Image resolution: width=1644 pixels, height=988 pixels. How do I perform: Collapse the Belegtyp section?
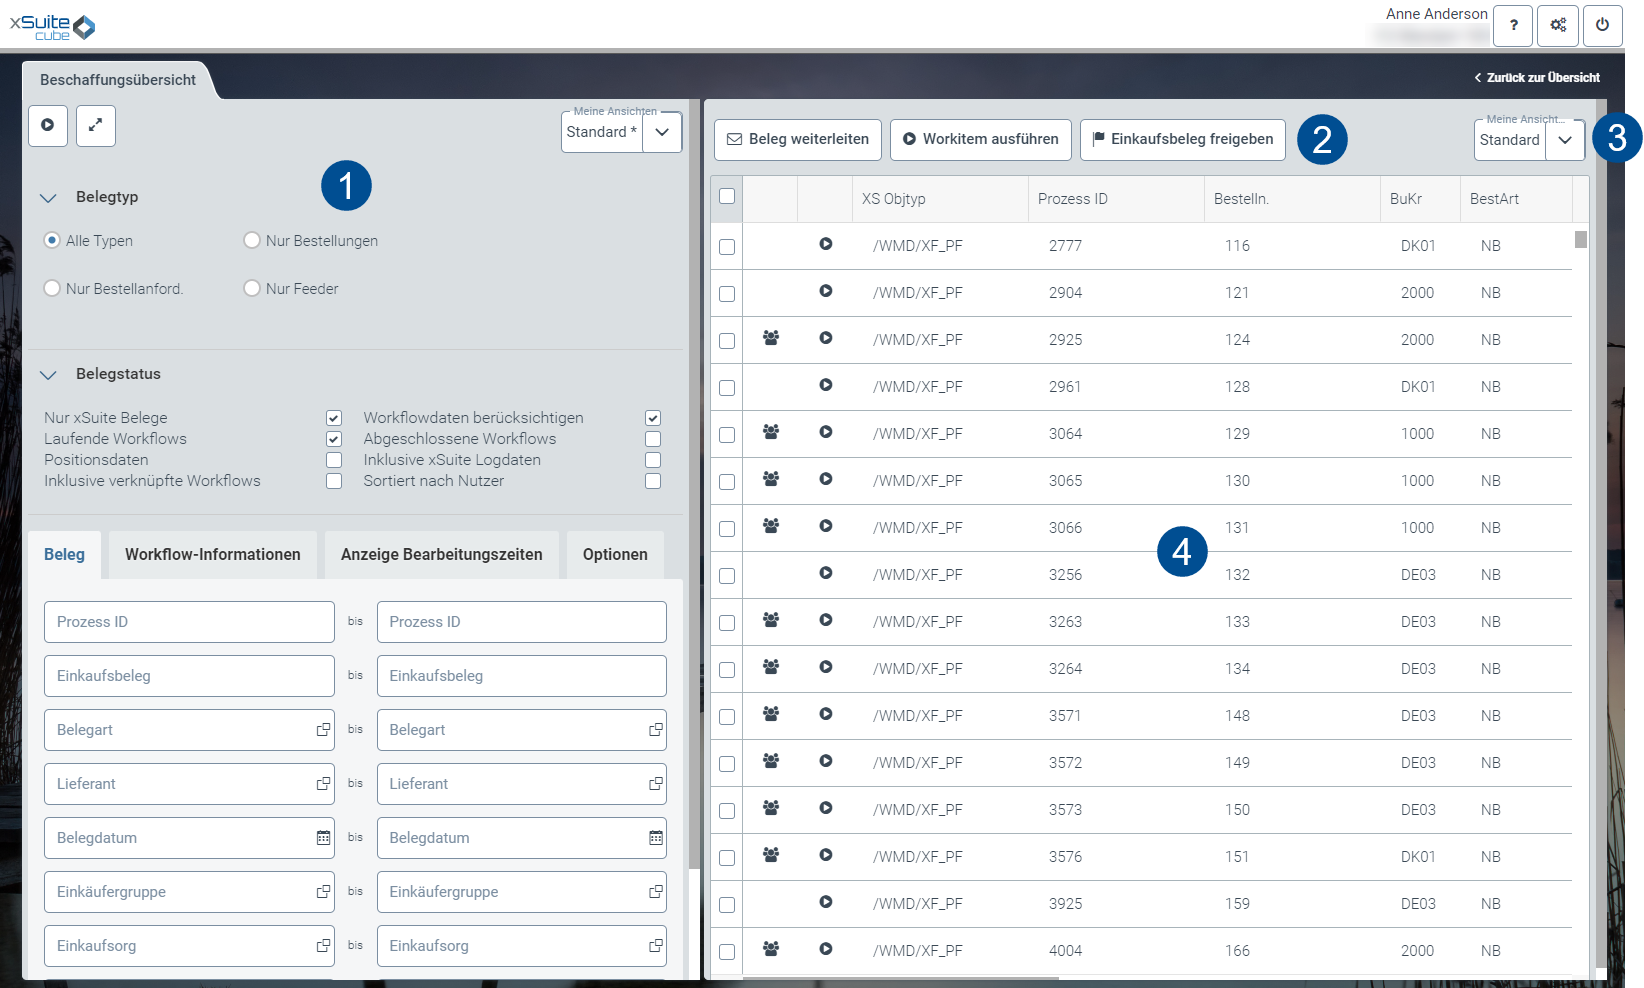coord(48,198)
